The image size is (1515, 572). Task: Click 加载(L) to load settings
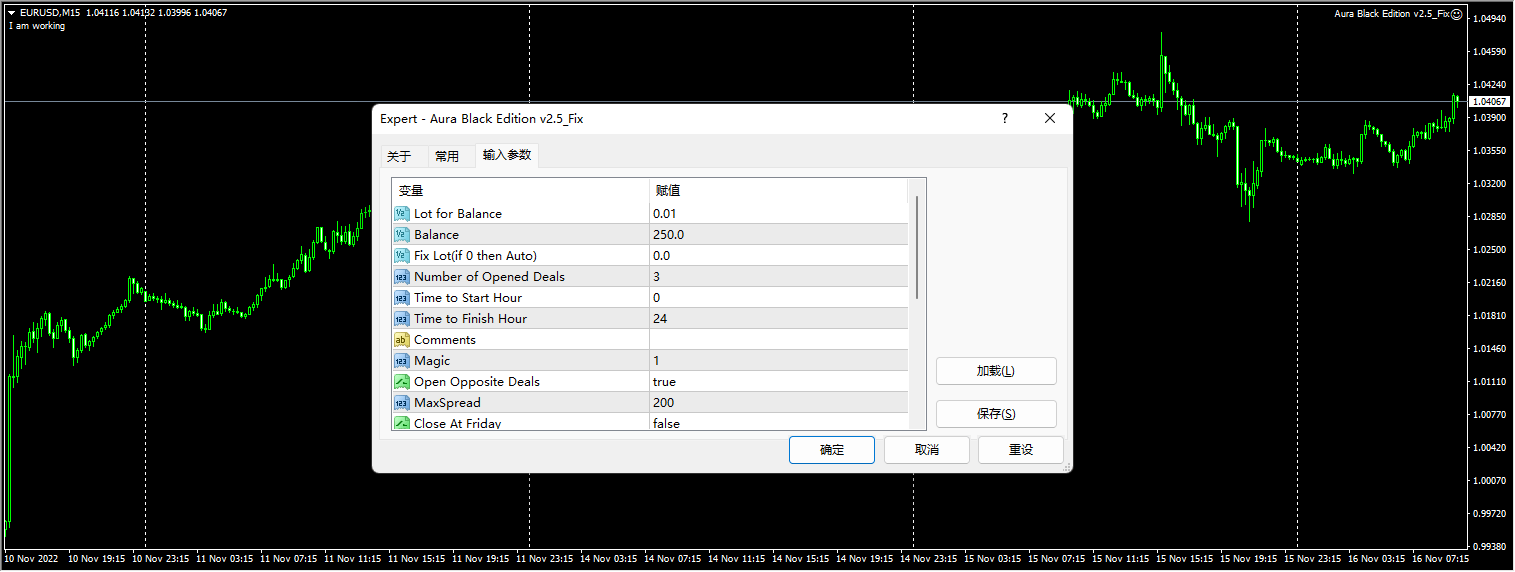(x=995, y=371)
